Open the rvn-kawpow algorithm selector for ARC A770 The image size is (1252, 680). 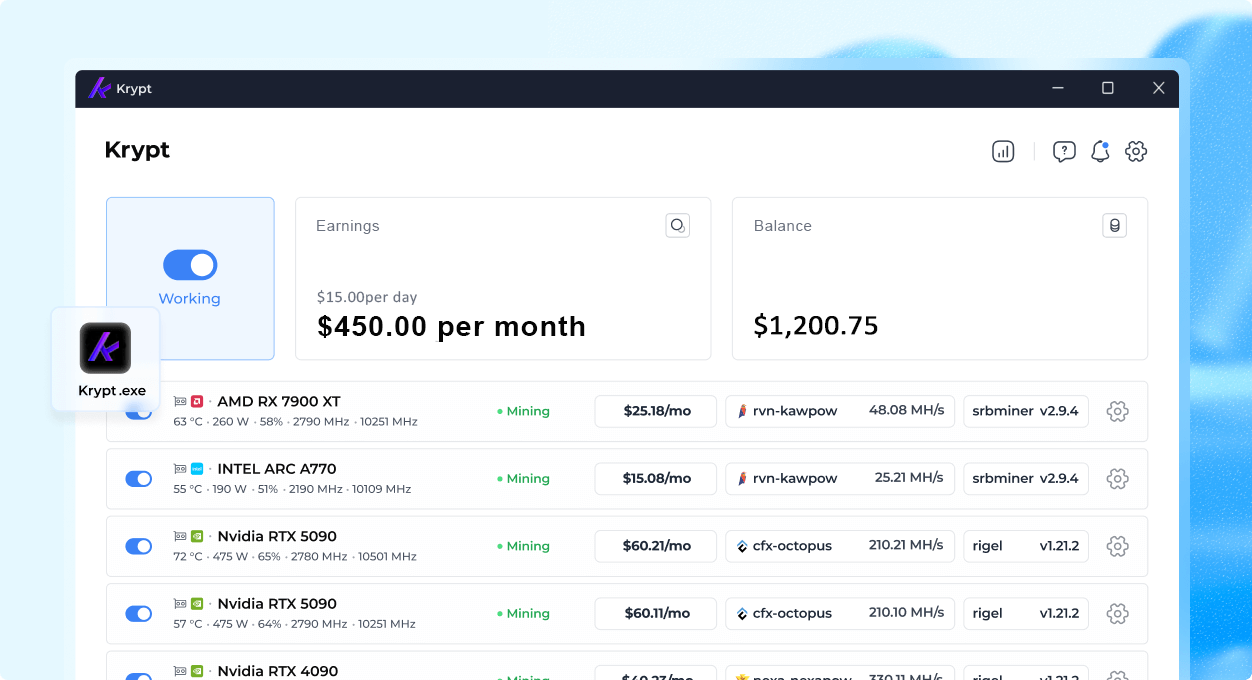839,478
